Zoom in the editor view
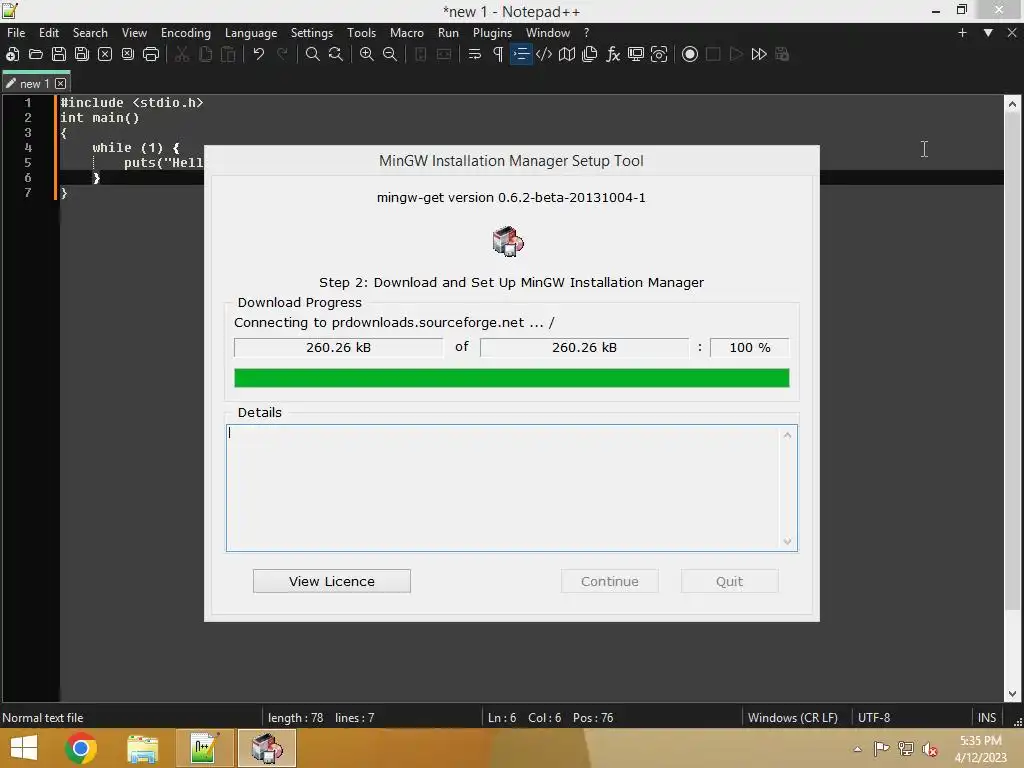 pyautogui.click(x=367, y=54)
